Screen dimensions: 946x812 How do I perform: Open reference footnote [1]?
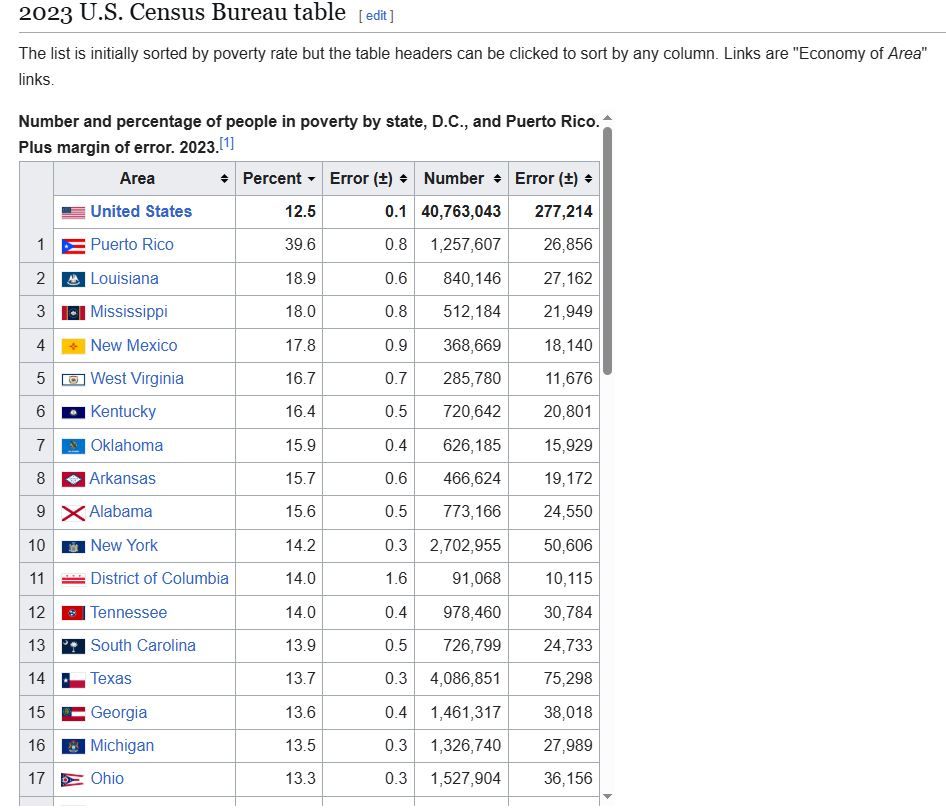point(226,143)
